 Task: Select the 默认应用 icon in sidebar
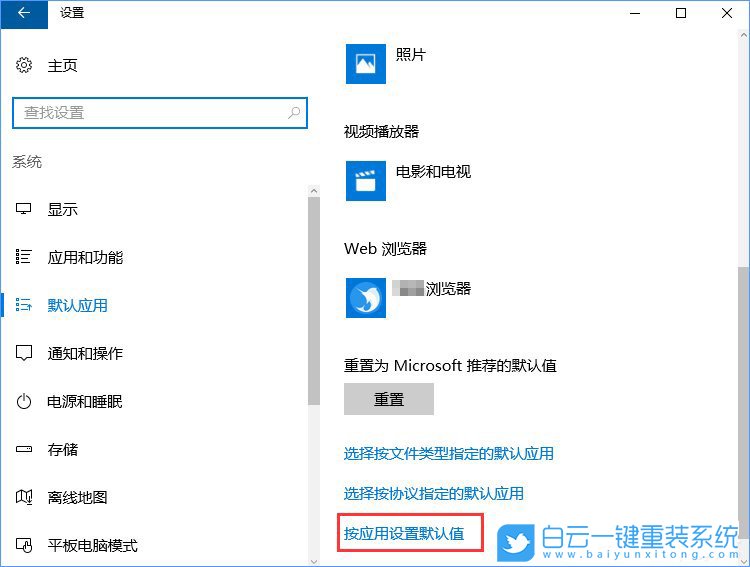click(23, 305)
